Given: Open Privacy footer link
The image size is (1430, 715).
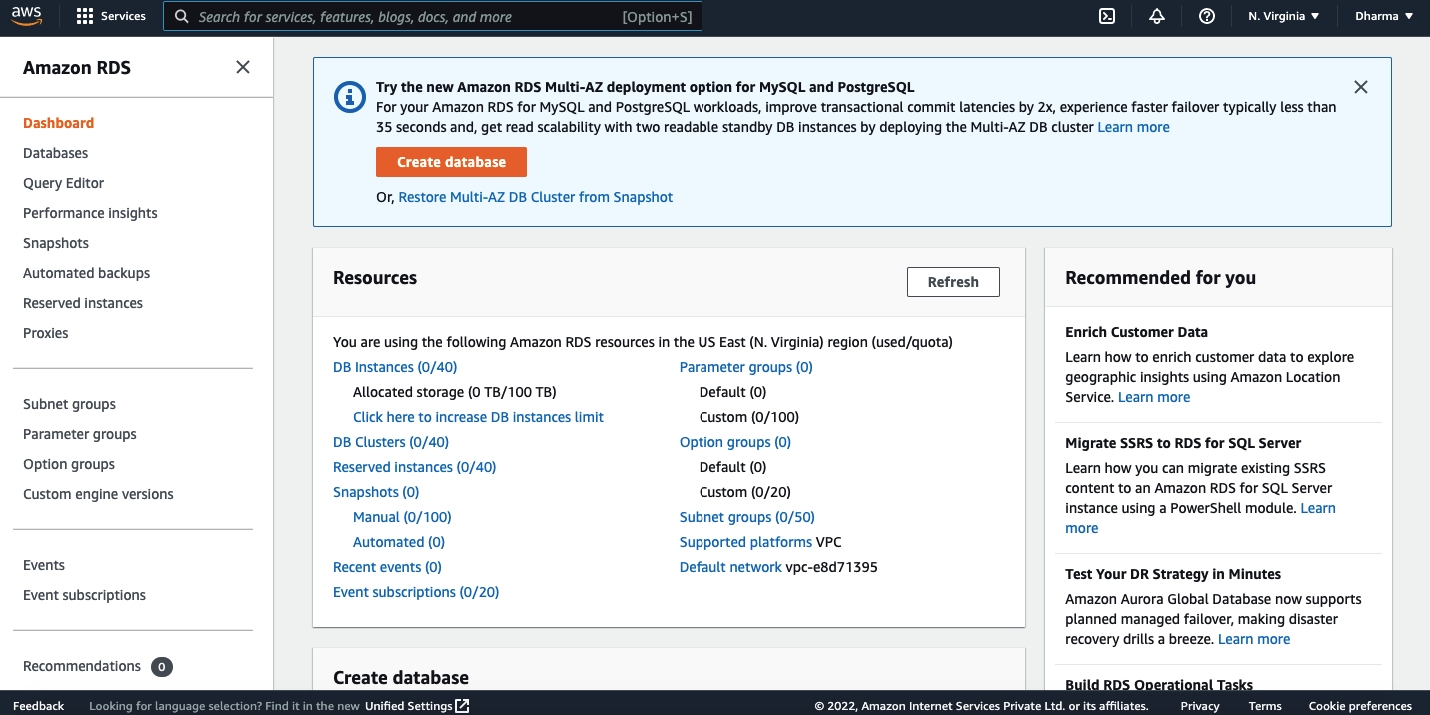Looking at the screenshot, I should click(x=1200, y=706).
